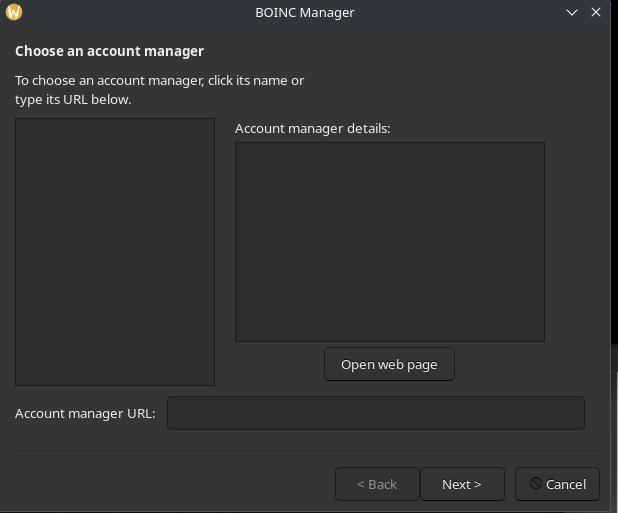
Task: Minimize the window using the chevron icon
Action: click(572, 12)
